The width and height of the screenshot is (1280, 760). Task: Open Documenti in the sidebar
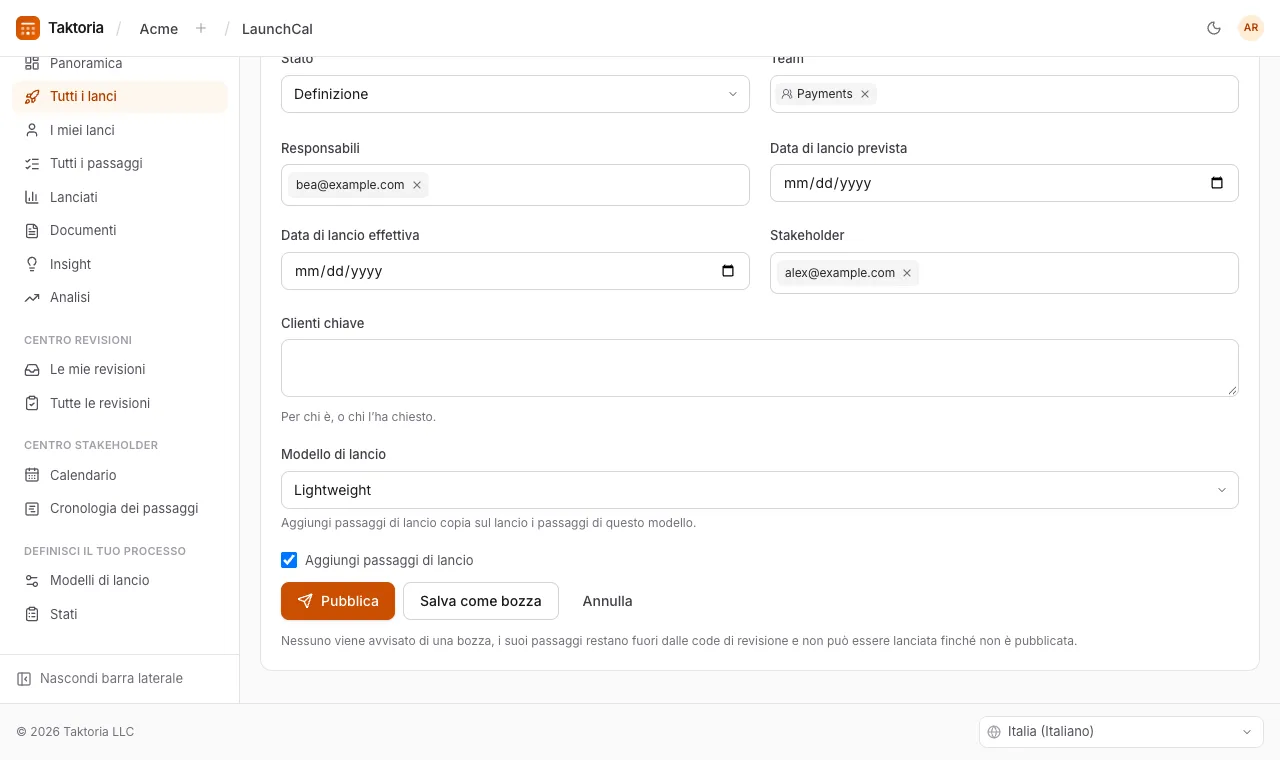tap(120, 230)
